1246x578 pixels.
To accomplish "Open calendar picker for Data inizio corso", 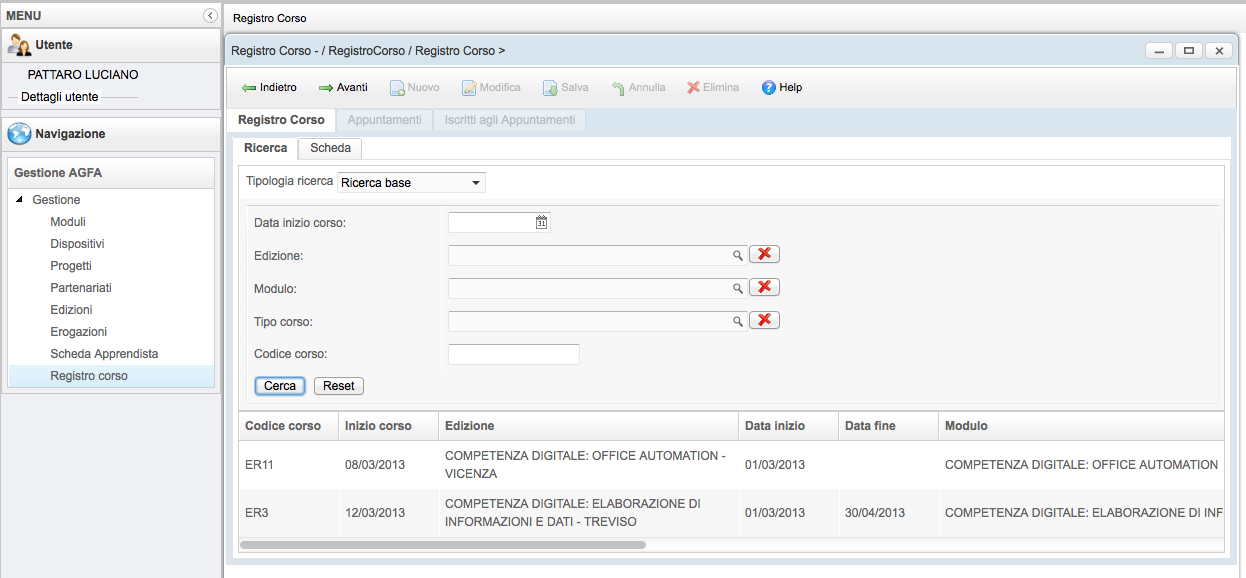I will click(541, 222).
